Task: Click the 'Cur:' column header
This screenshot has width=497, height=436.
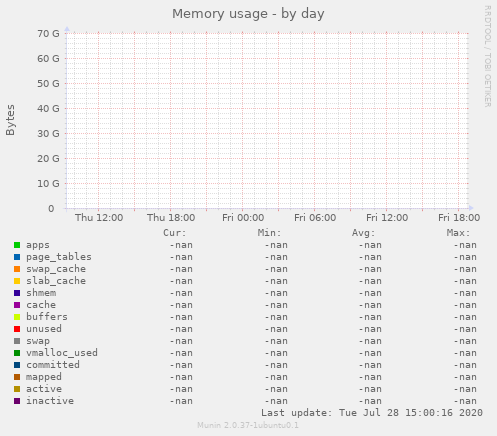Action: (175, 233)
